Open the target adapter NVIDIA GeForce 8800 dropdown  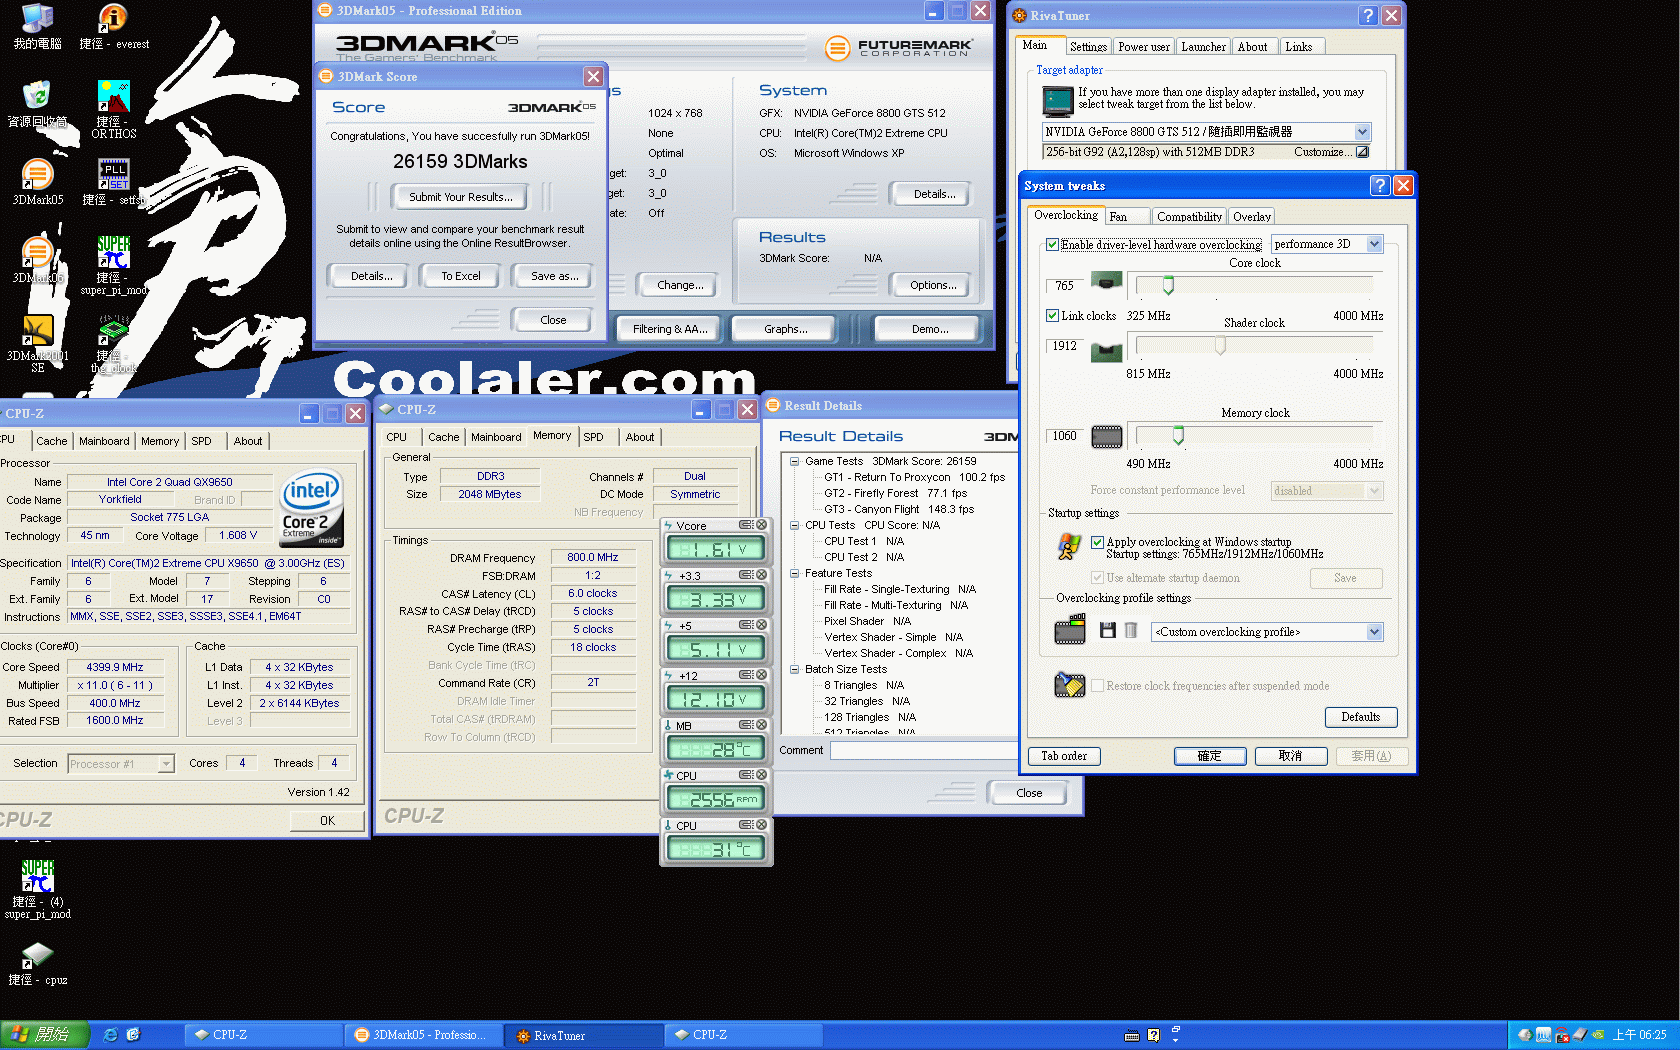coord(1362,132)
